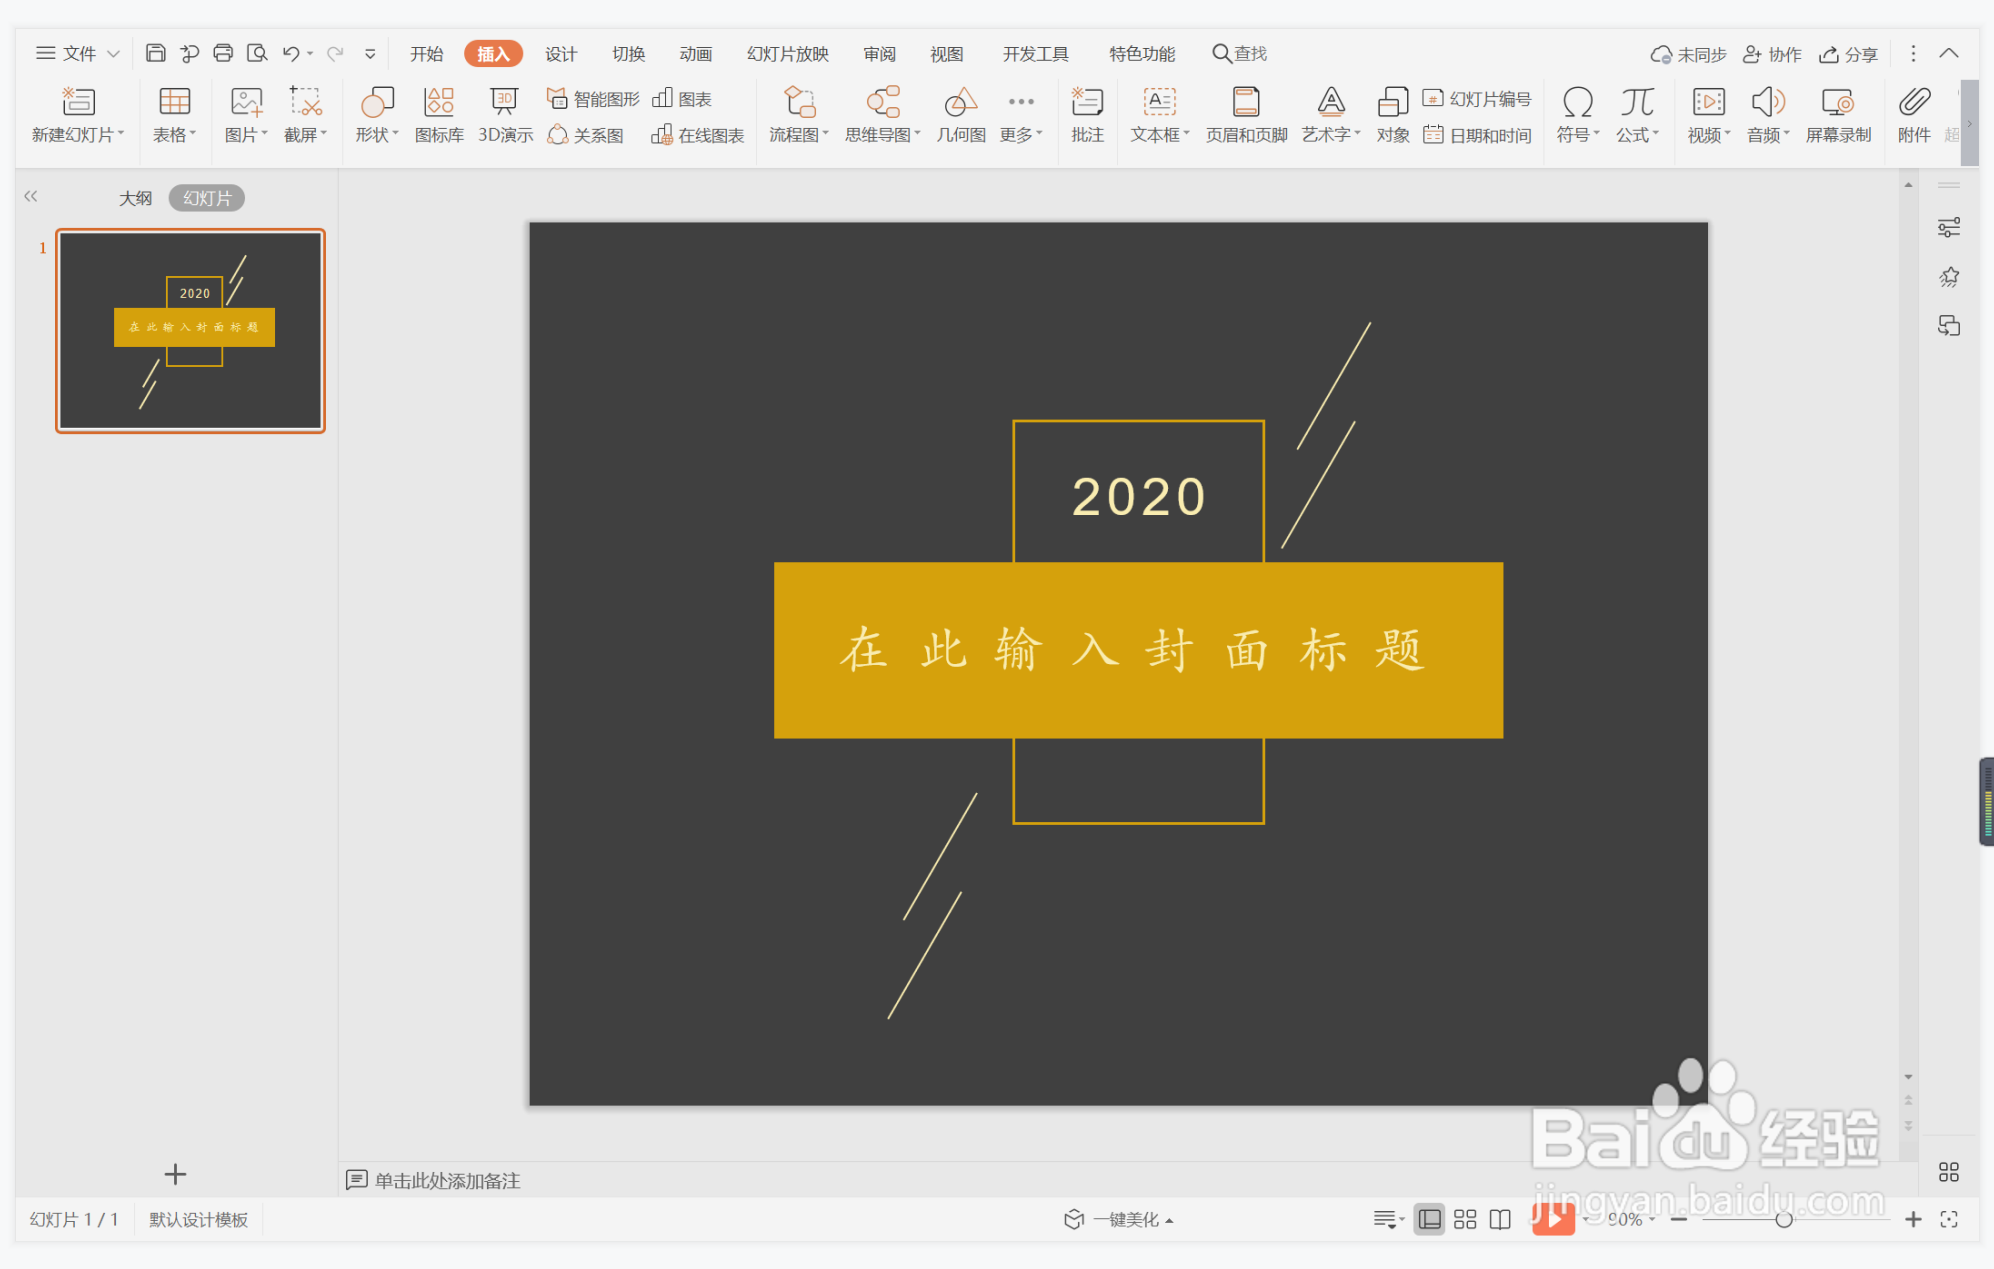Switch to slide sorter view

pos(1465,1219)
